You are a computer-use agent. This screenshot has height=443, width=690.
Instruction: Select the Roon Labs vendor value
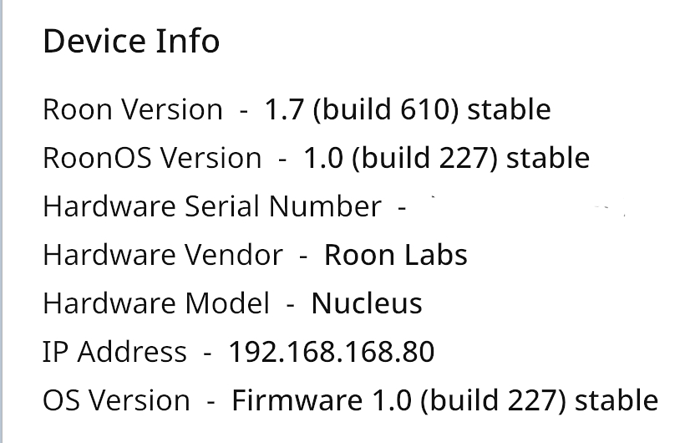(395, 255)
